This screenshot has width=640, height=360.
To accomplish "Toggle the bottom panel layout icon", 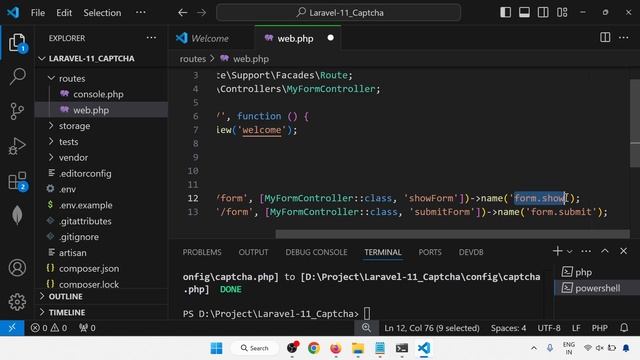I will [524, 12].
